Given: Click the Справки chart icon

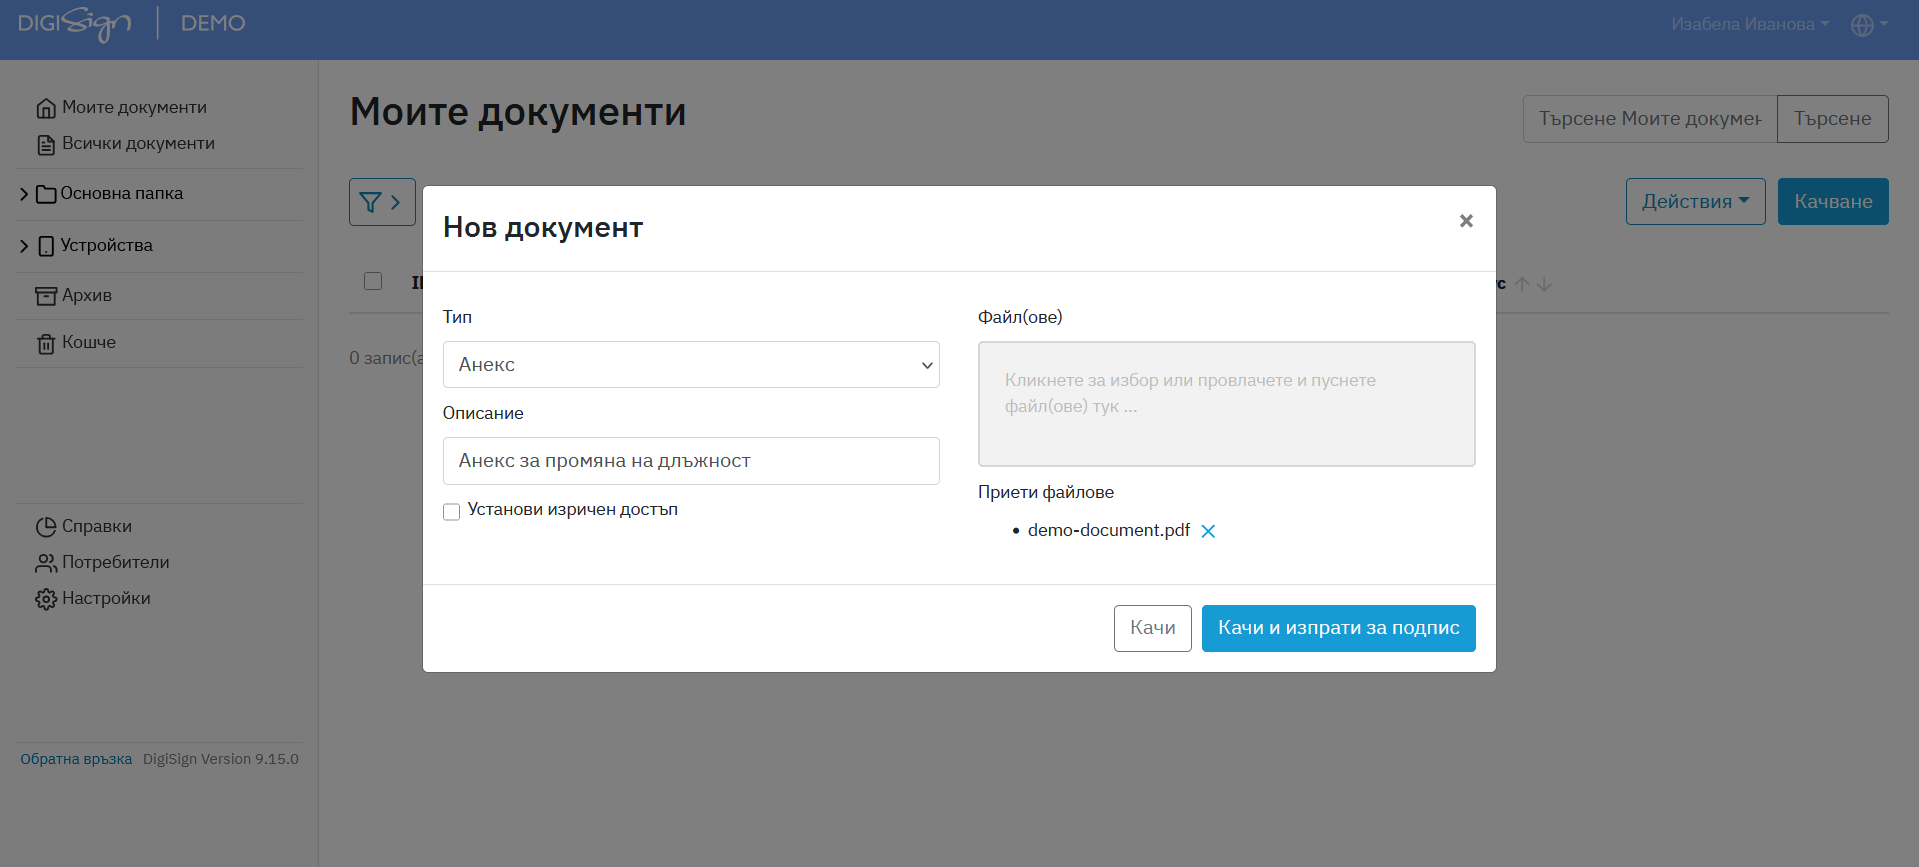Looking at the screenshot, I should [x=46, y=527].
